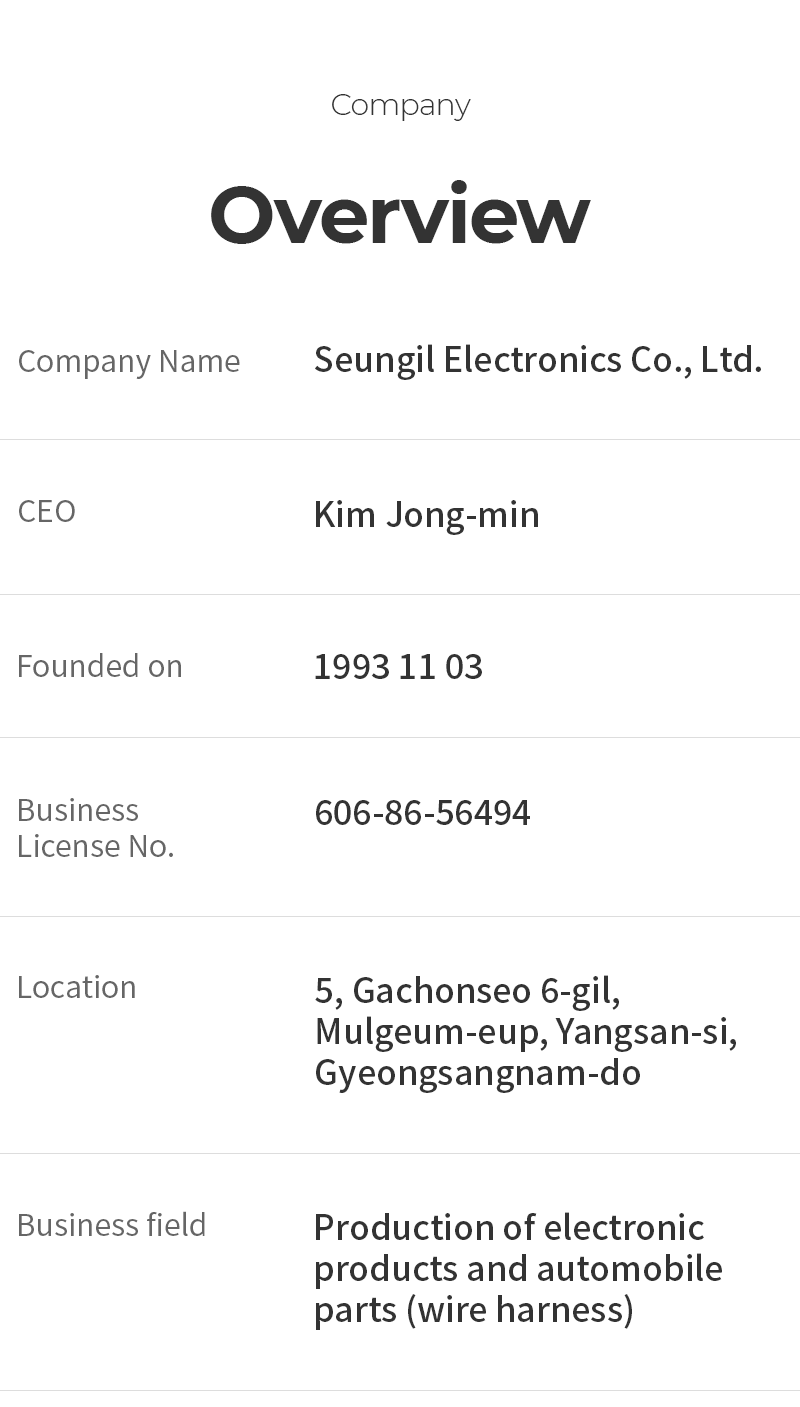Click the large Overview heading
800x1407 pixels.
point(400,215)
